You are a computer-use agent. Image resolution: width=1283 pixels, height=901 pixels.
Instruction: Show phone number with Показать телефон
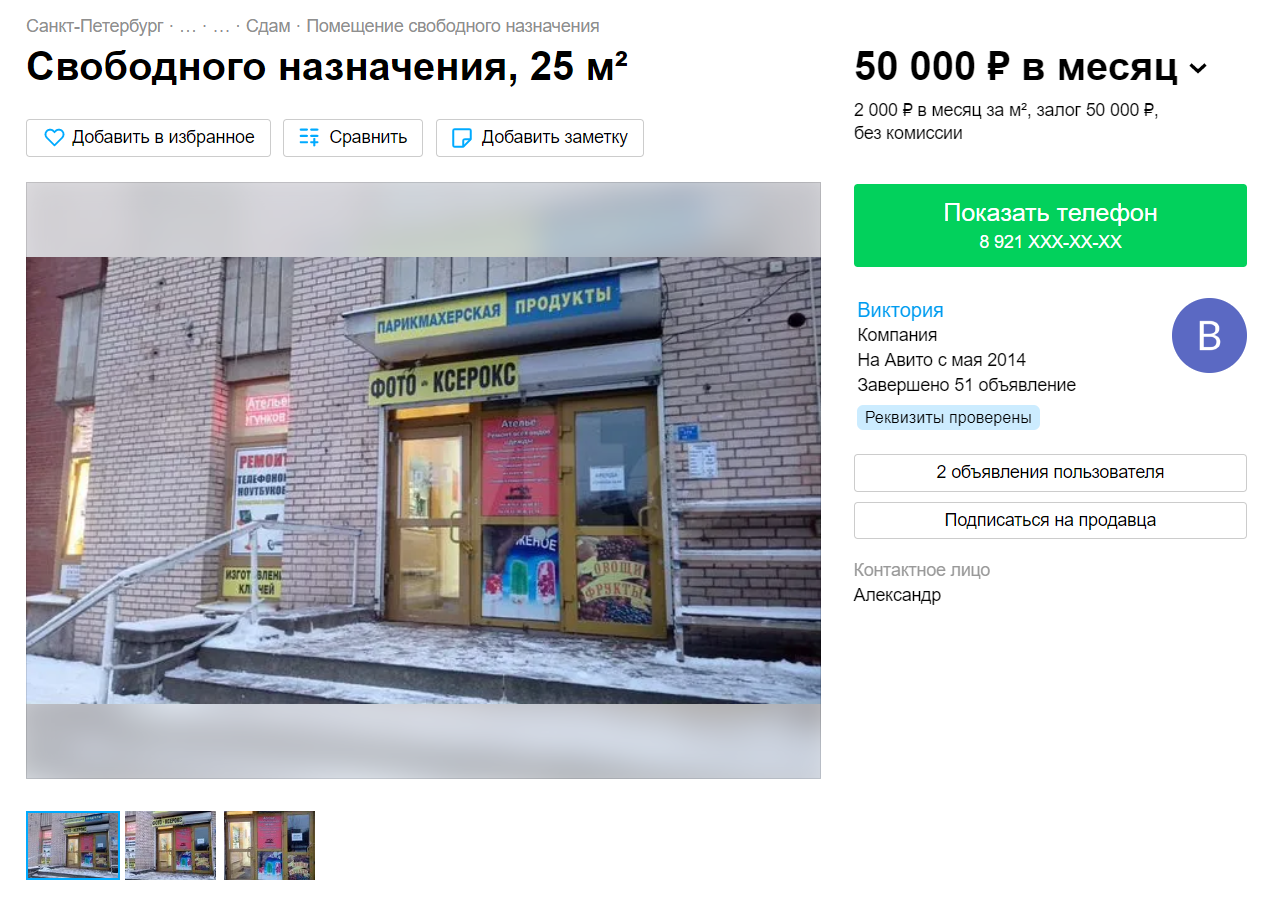pyautogui.click(x=1050, y=225)
